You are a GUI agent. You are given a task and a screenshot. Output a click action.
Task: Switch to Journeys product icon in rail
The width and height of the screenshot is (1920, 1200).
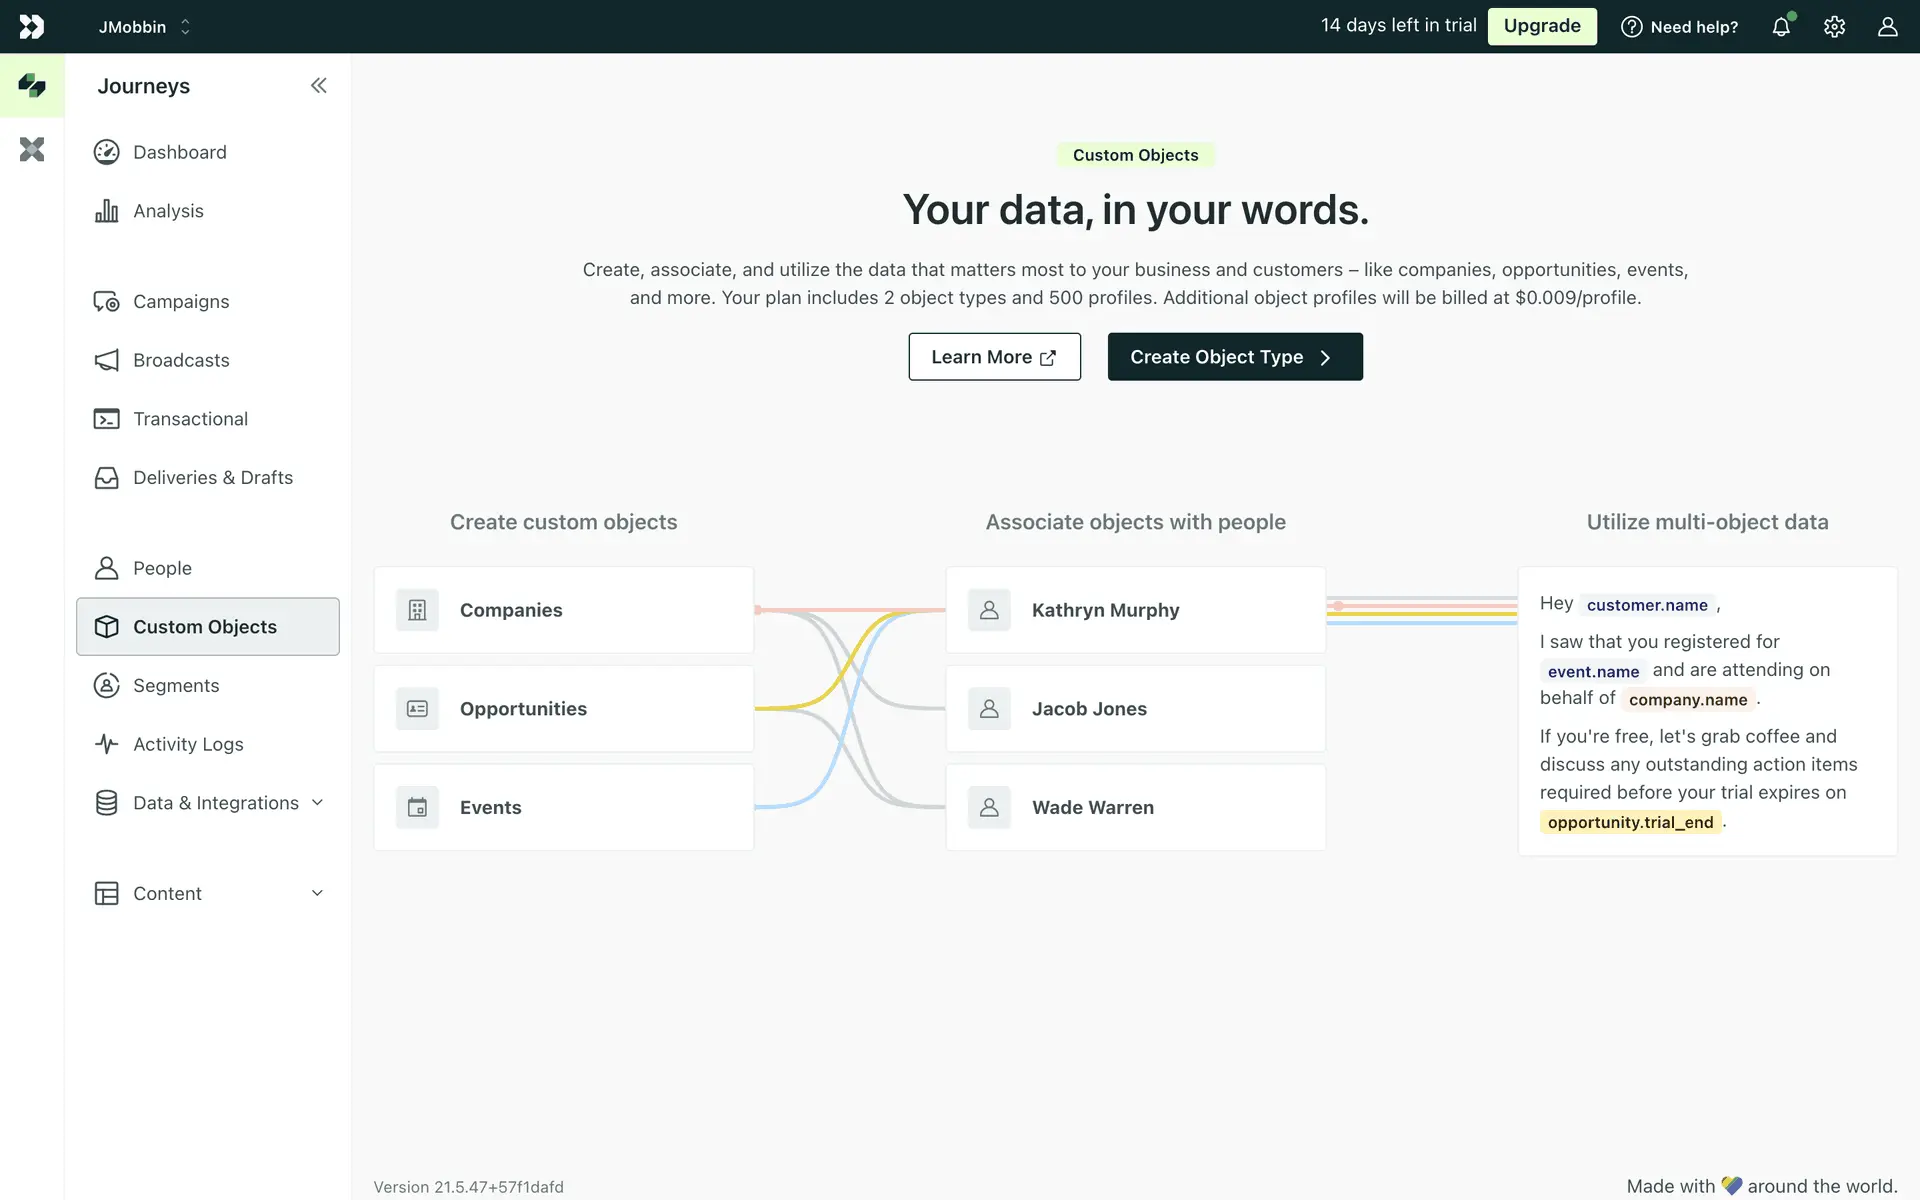point(32,86)
